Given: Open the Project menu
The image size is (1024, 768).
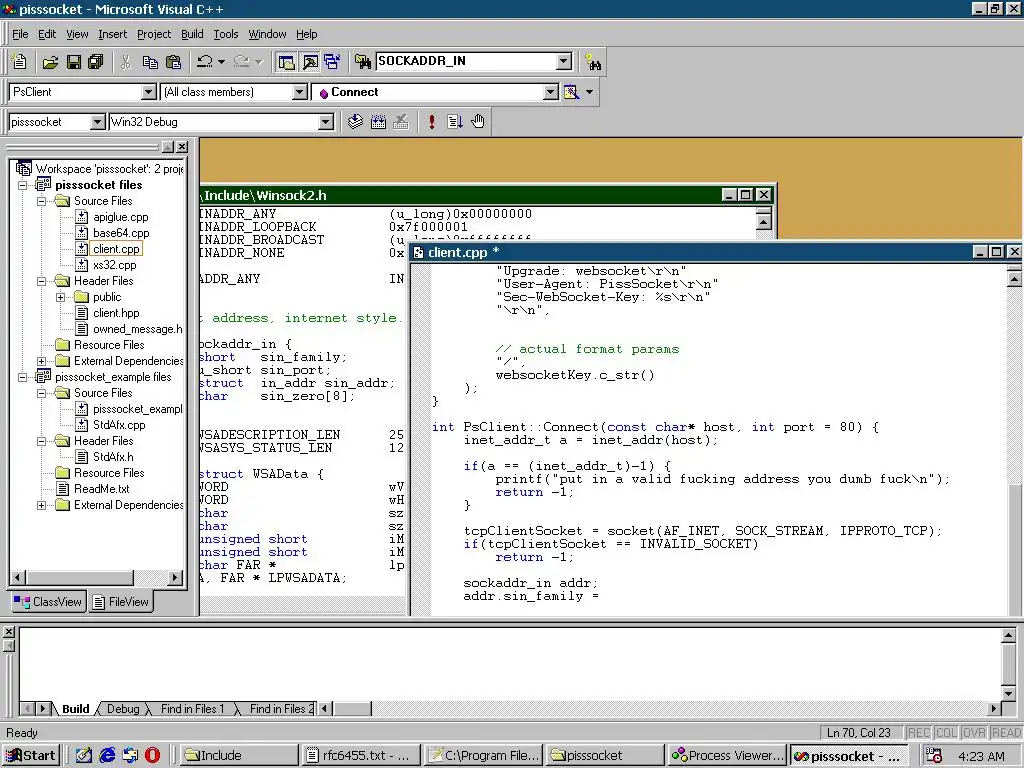Looking at the screenshot, I should tap(153, 34).
